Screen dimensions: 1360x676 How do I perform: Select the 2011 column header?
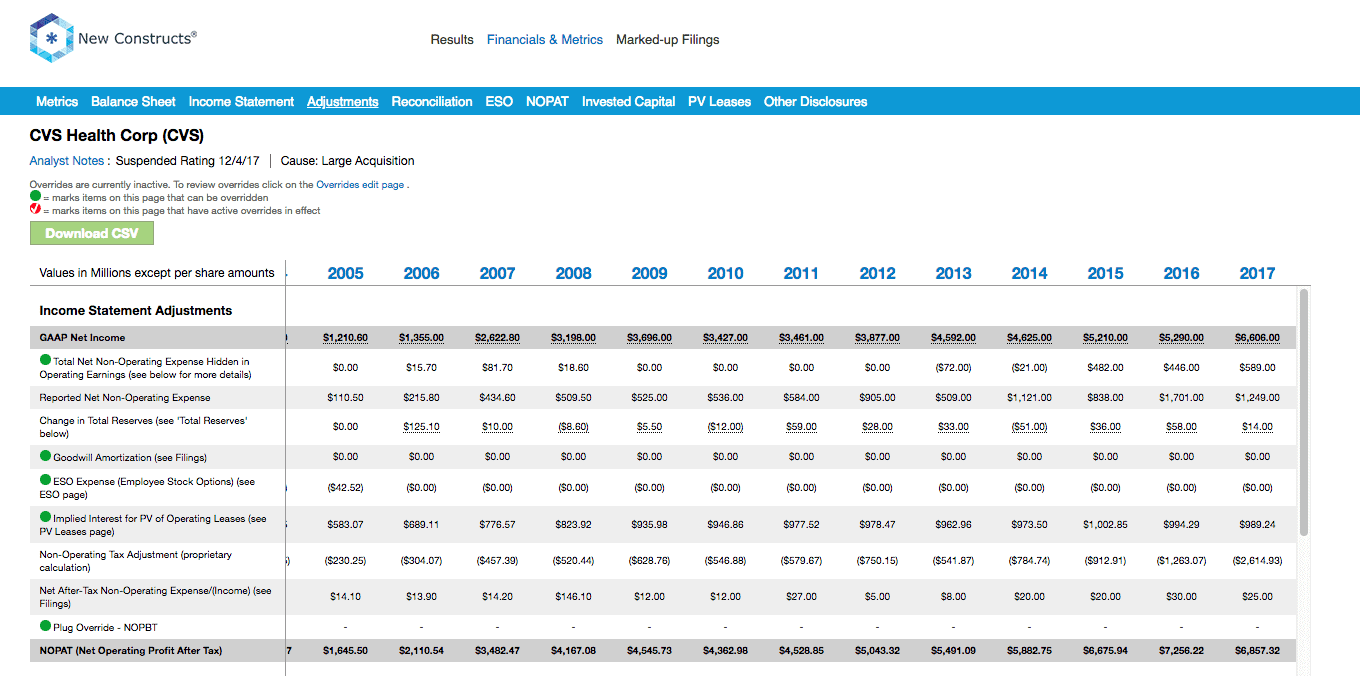(802, 273)
